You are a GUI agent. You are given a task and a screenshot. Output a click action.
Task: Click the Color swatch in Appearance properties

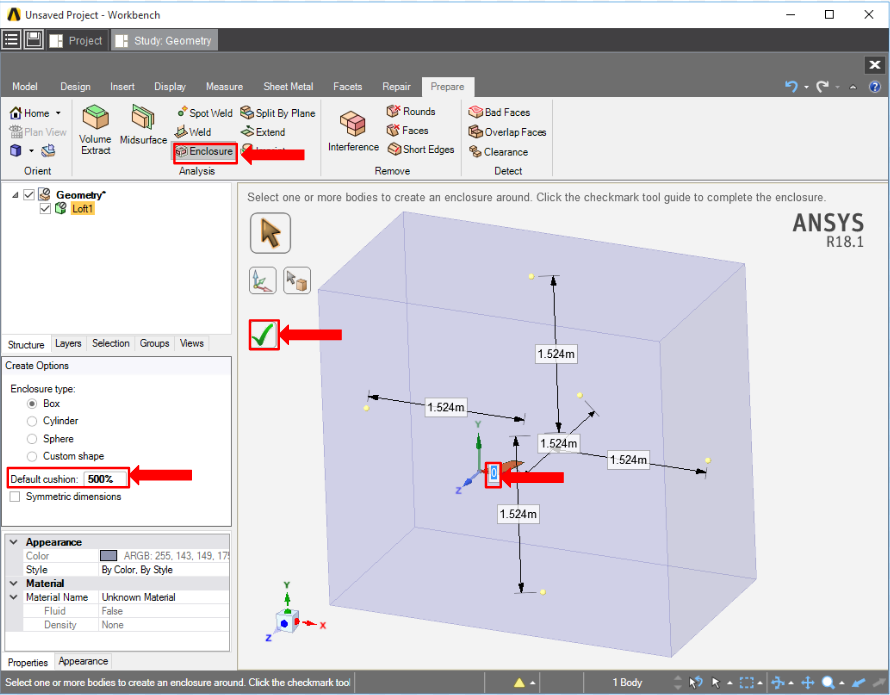click(108, 556)
